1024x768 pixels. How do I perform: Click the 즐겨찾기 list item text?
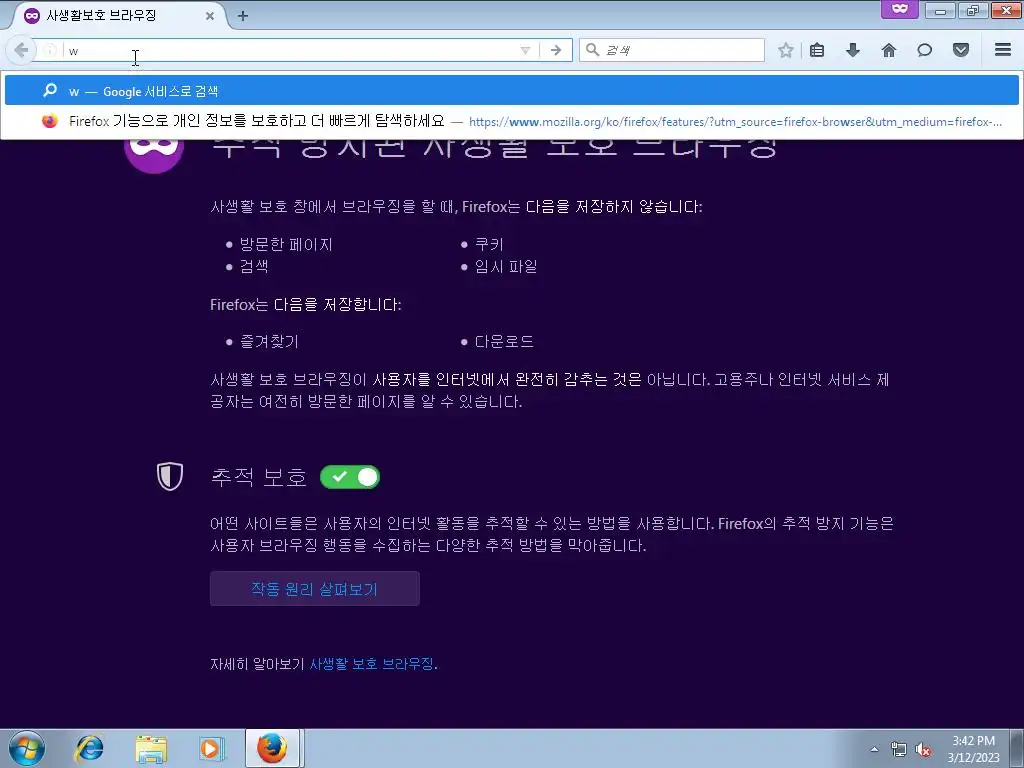pos(269,341)
